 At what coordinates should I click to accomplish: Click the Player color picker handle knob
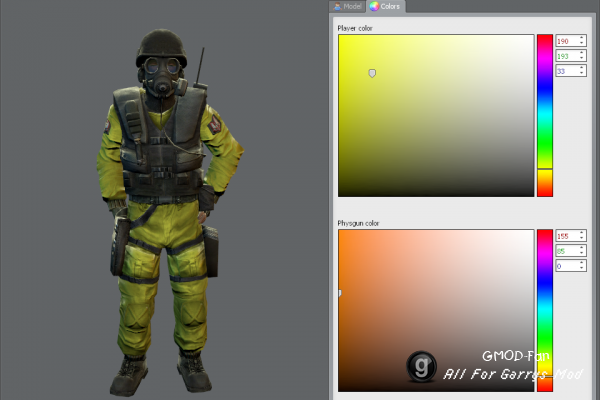pos(372,73)
